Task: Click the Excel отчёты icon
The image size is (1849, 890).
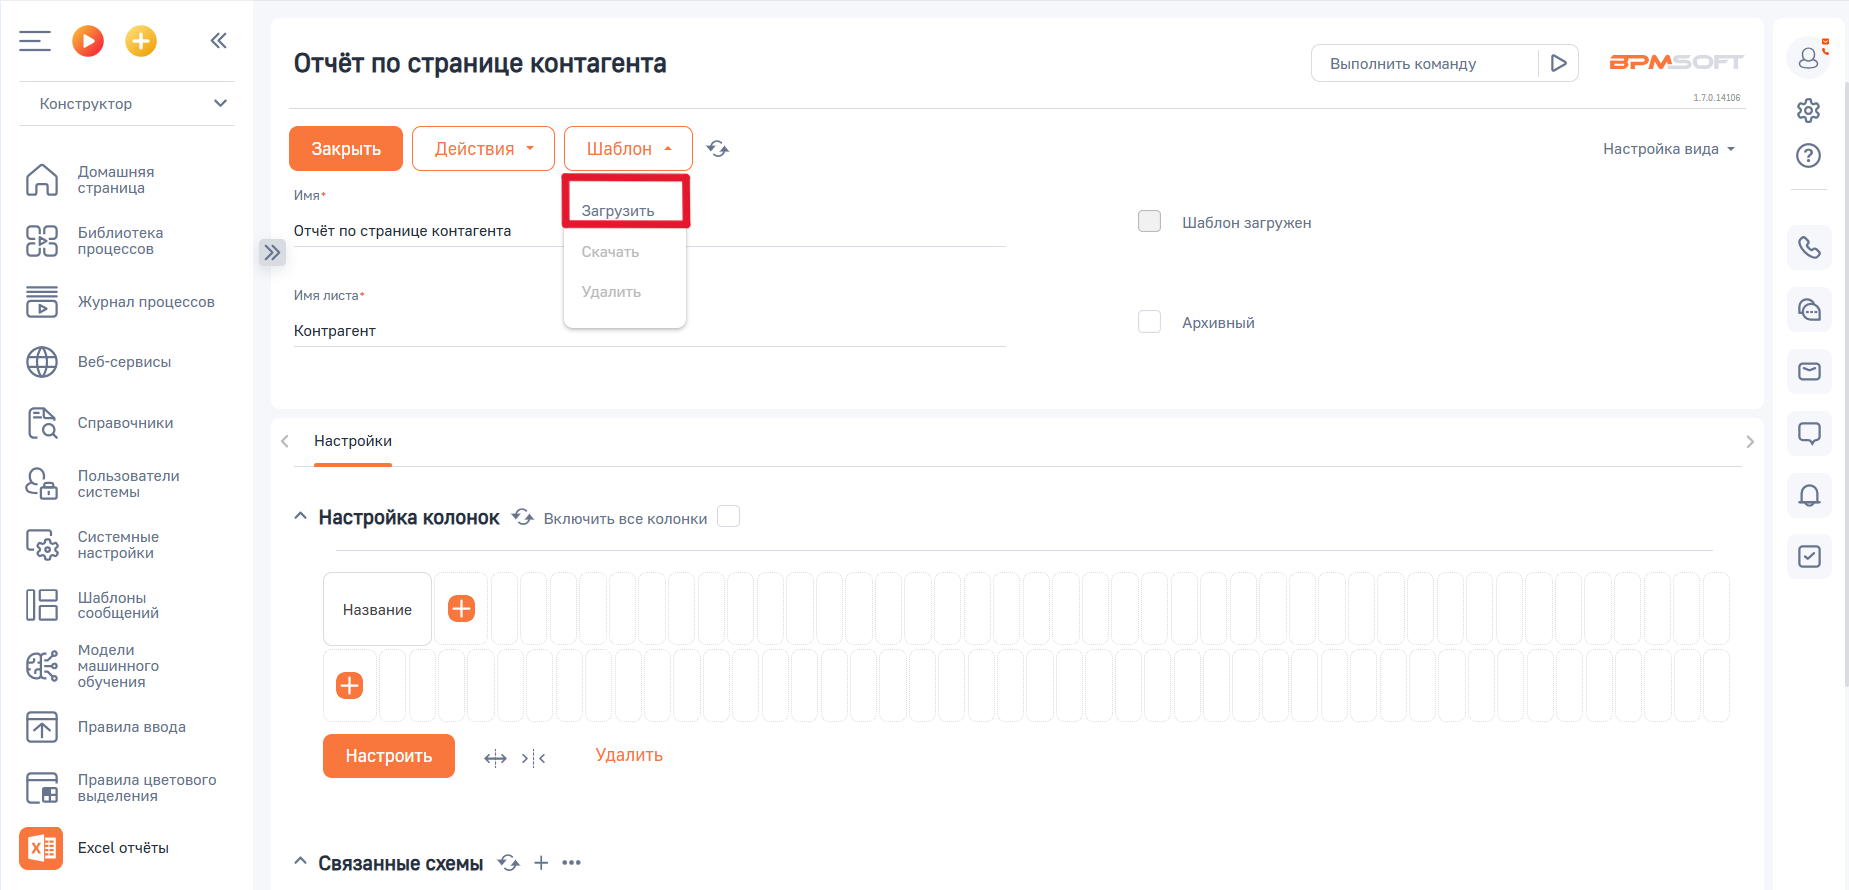Action: [x=41, y=848]
